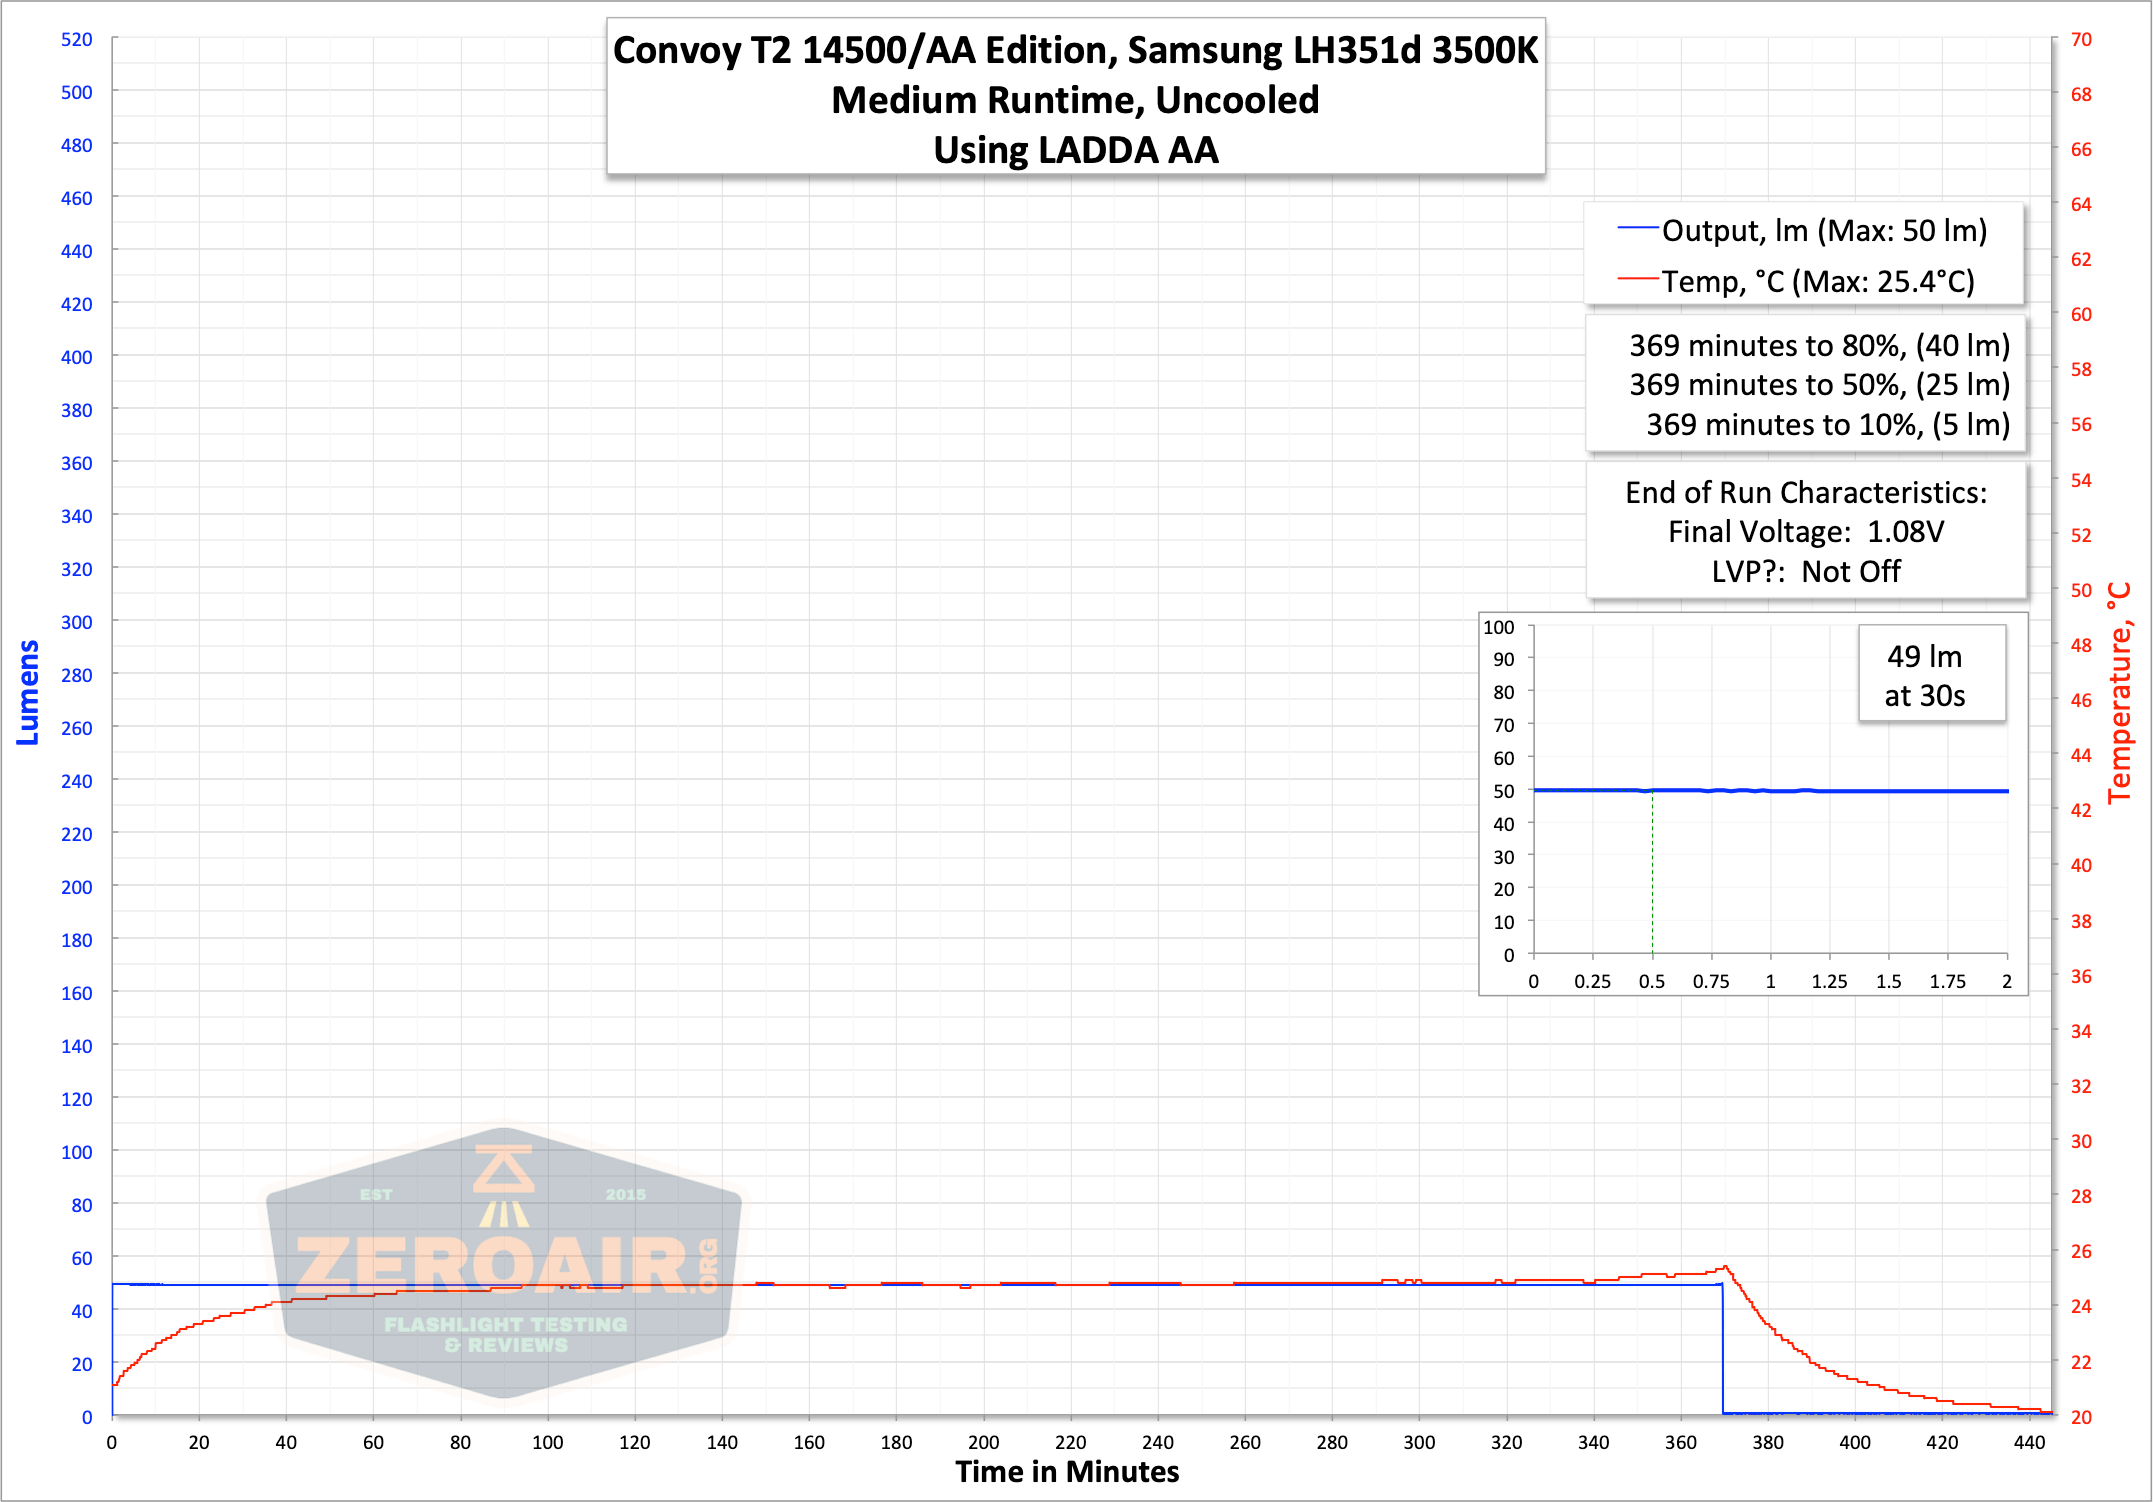
Task: Click the vertical blue drop-off line at 369 minutes
Action: [x=1722, y=1349]
